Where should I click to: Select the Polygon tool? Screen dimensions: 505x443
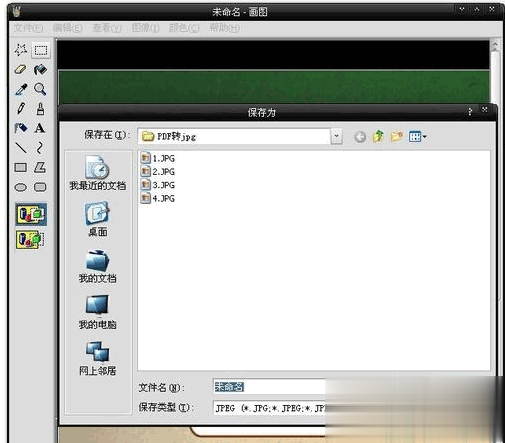point(40,167)
